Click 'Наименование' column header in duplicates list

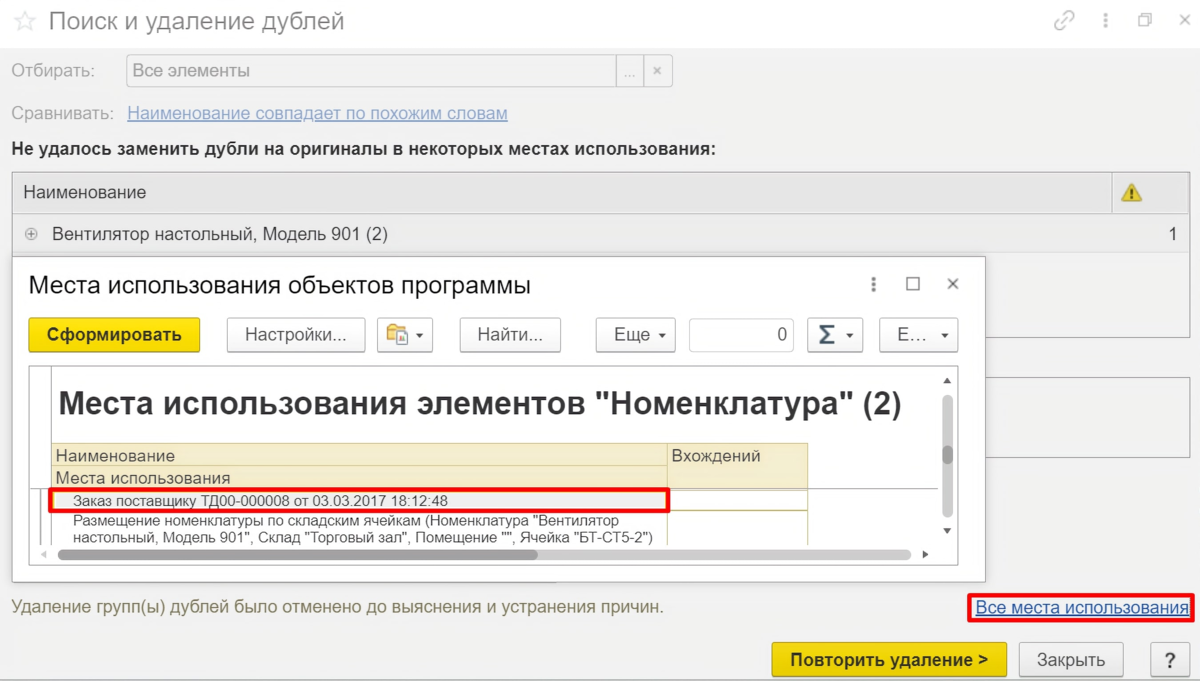pyautogui.click(x=562, y=193)
